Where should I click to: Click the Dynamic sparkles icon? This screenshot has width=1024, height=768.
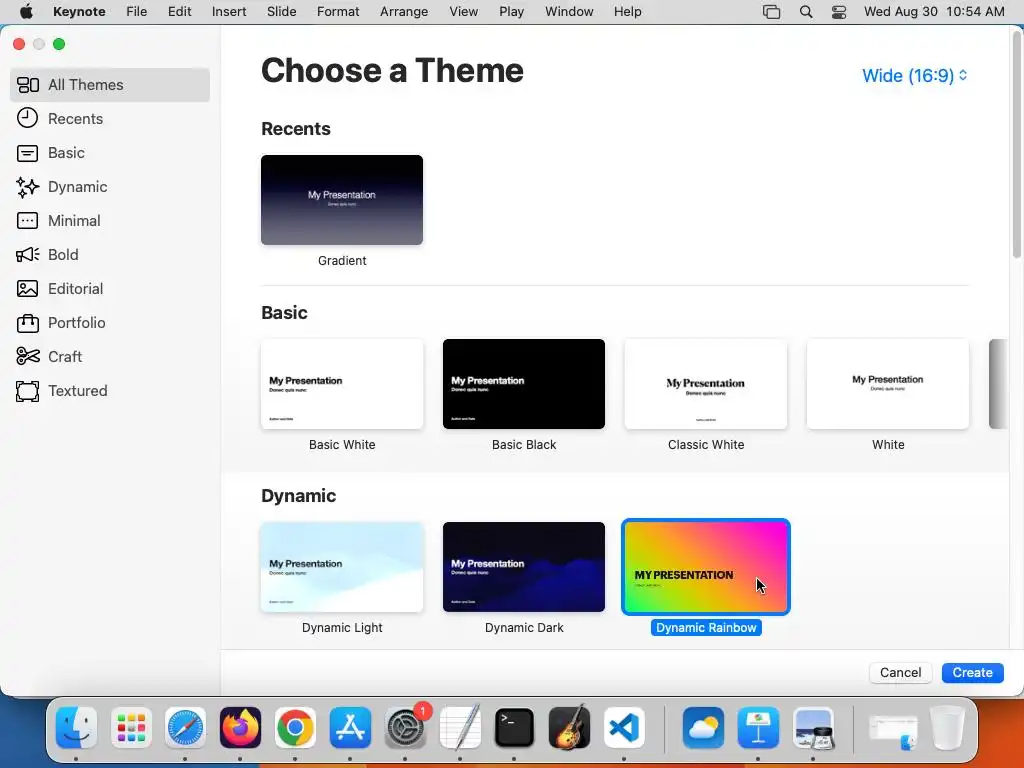[x=27, y=187]
